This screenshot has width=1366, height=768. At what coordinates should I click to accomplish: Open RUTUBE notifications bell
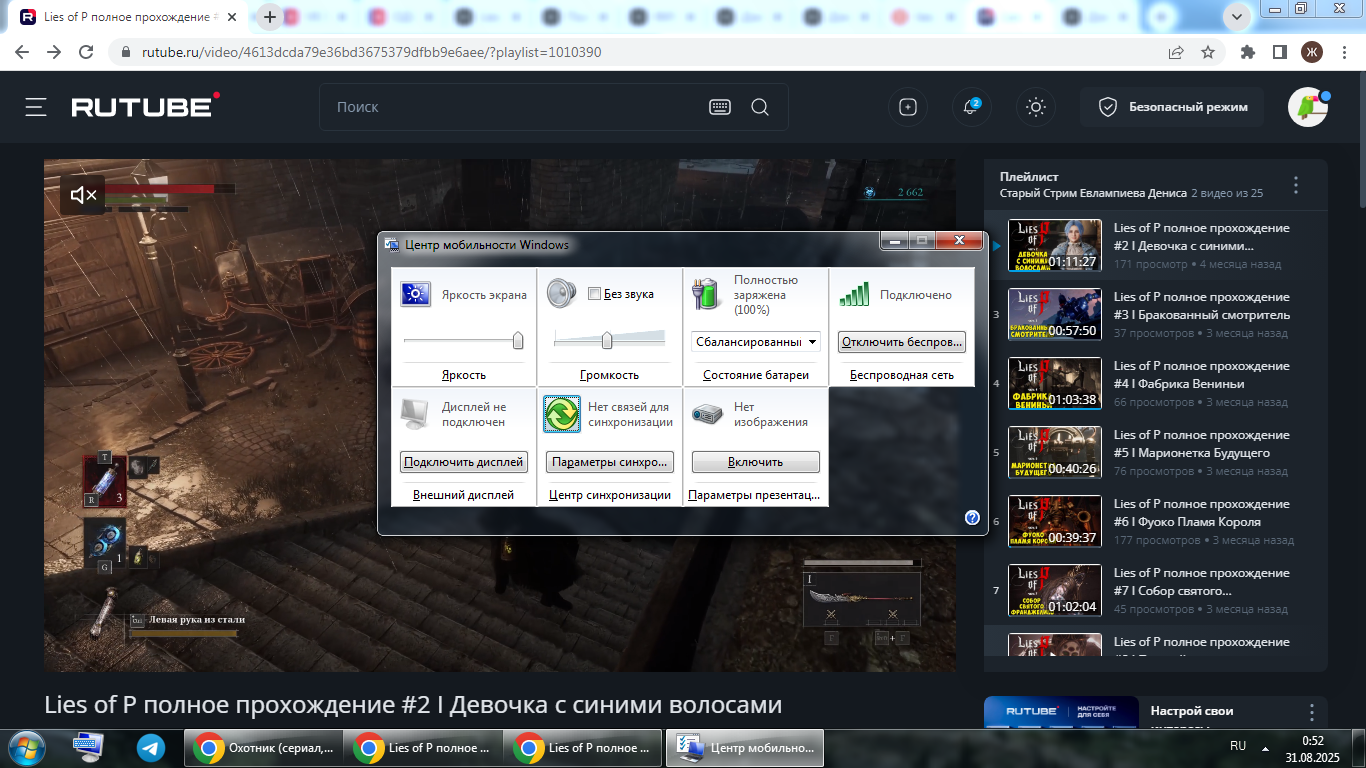970,107
